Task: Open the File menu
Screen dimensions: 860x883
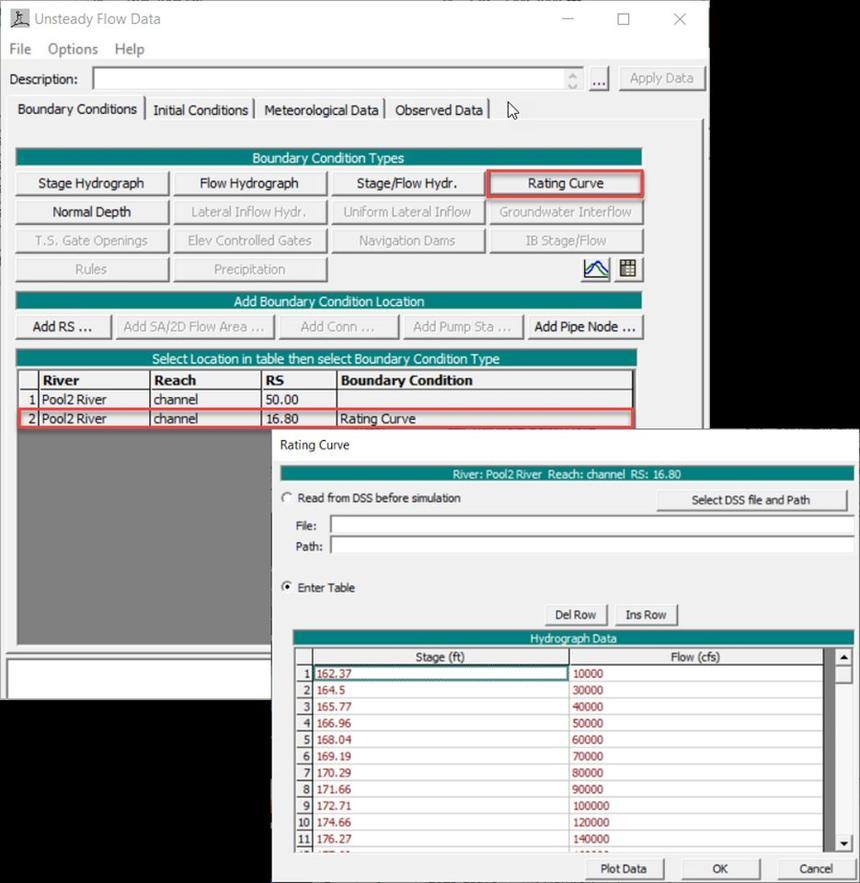Action: [x=20, y=49]
